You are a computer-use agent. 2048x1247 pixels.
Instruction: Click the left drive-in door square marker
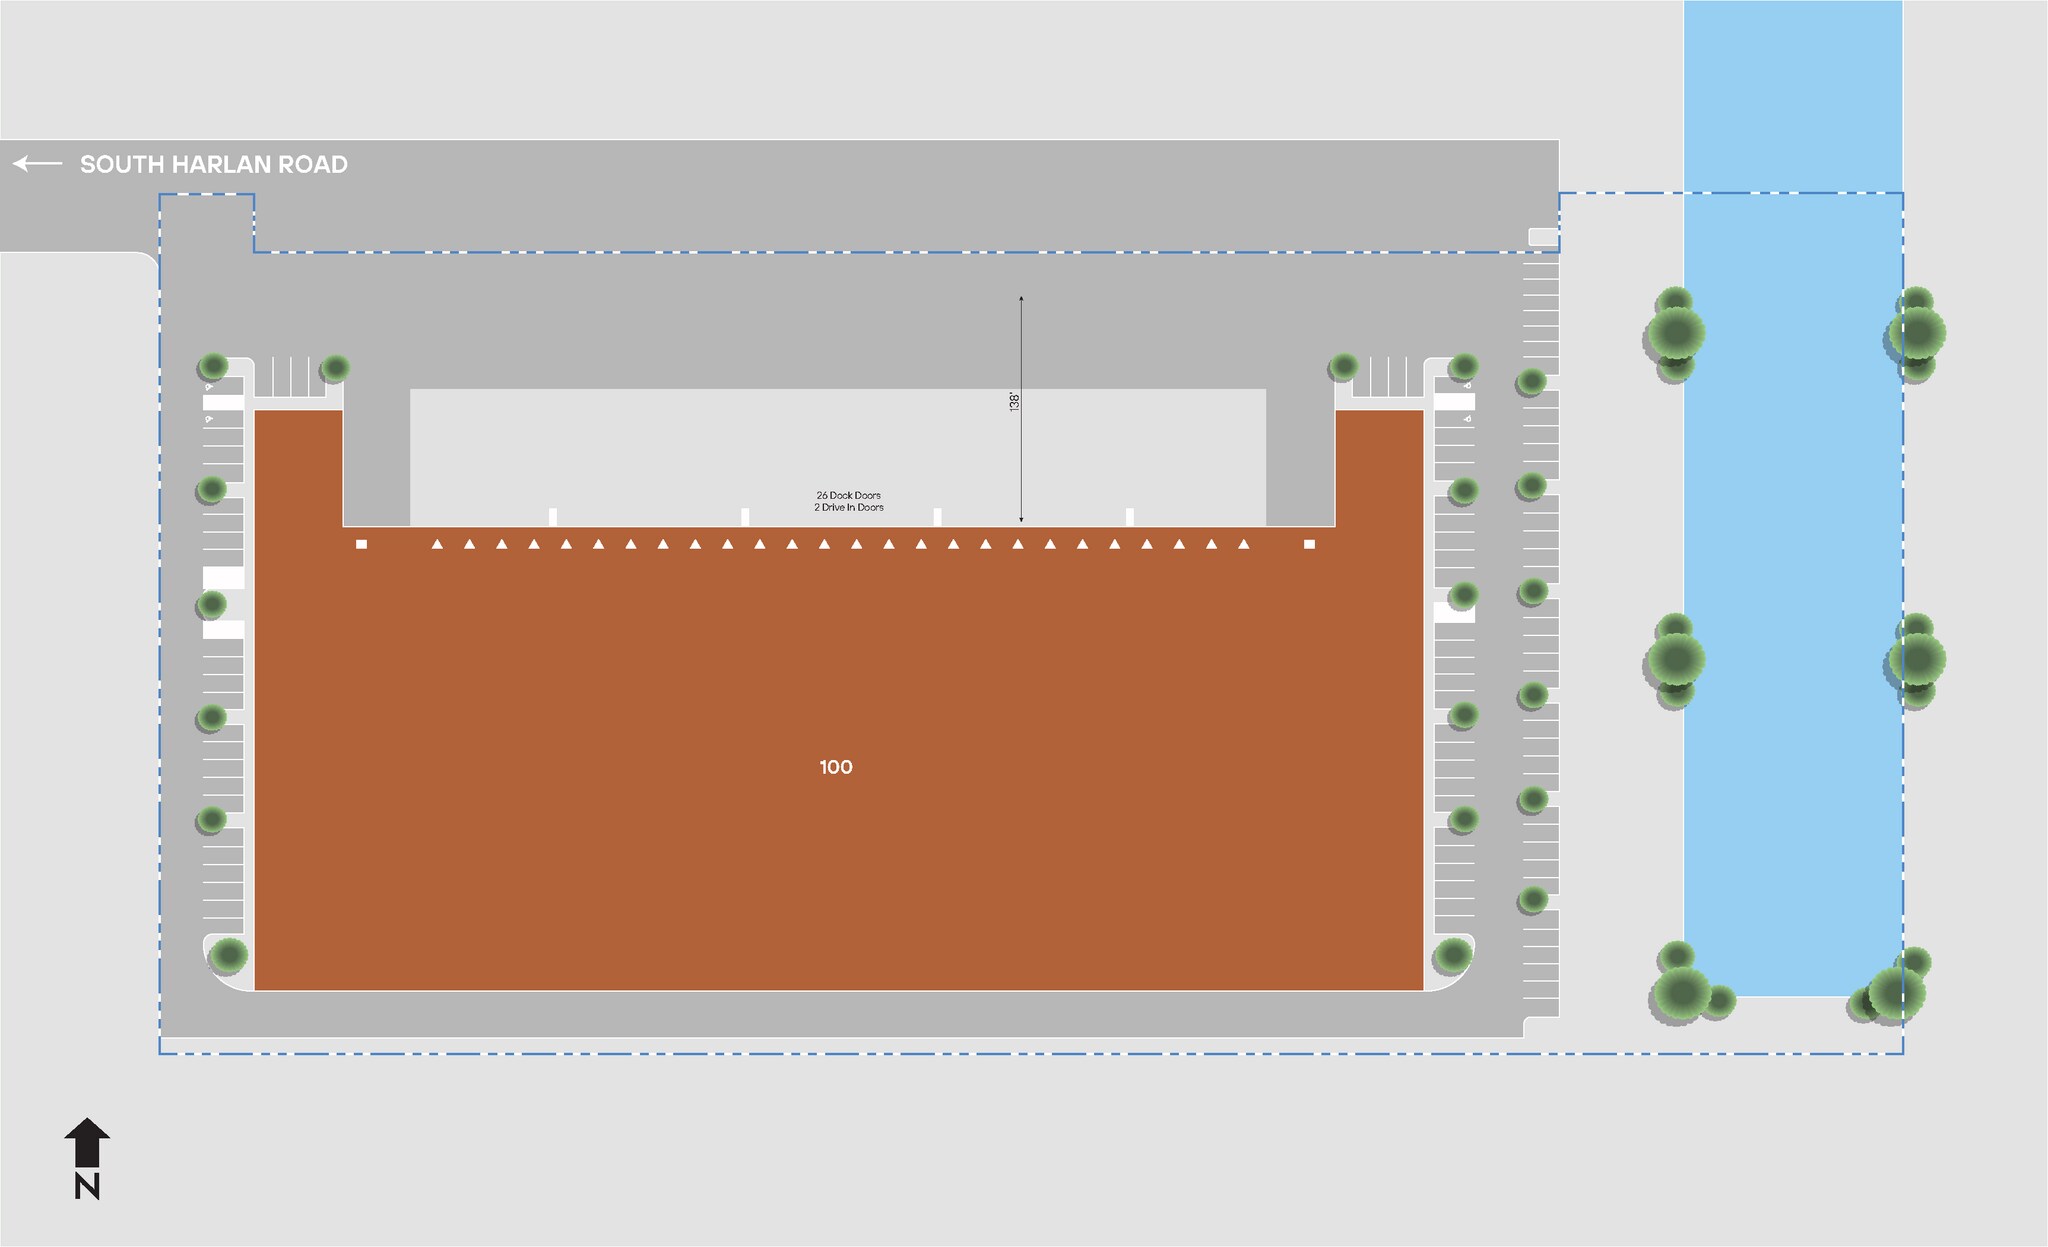[361, 544]
